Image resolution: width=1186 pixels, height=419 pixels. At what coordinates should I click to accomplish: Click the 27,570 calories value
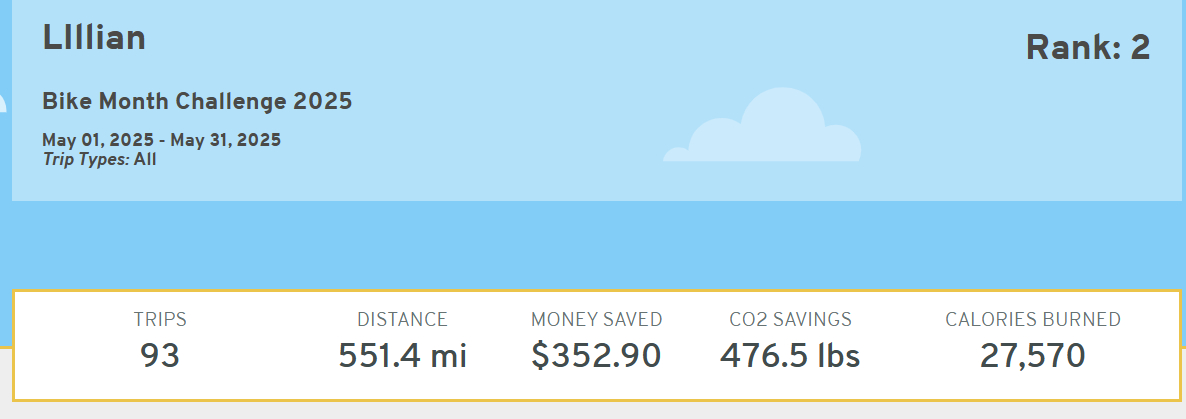1033,355
